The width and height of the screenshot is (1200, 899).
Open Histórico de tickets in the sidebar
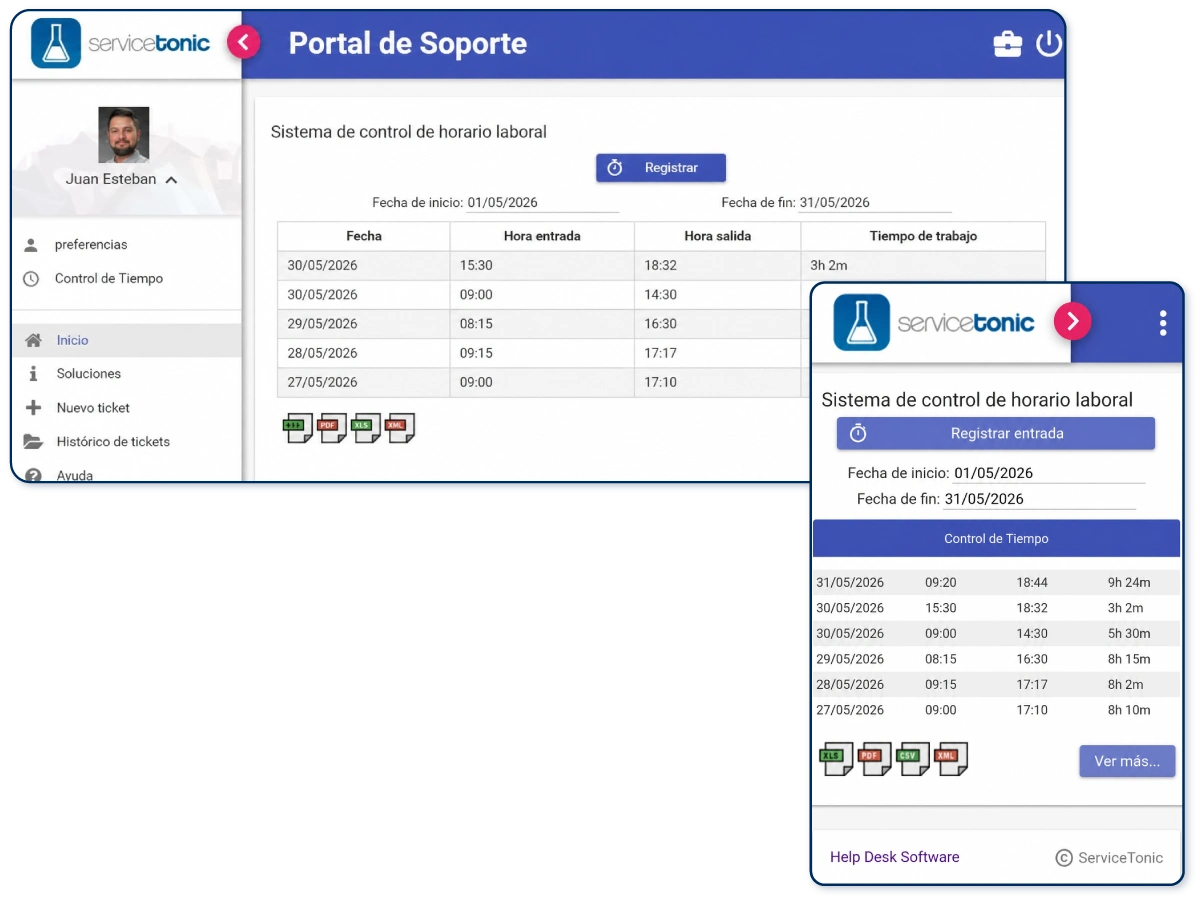(113, 442)
